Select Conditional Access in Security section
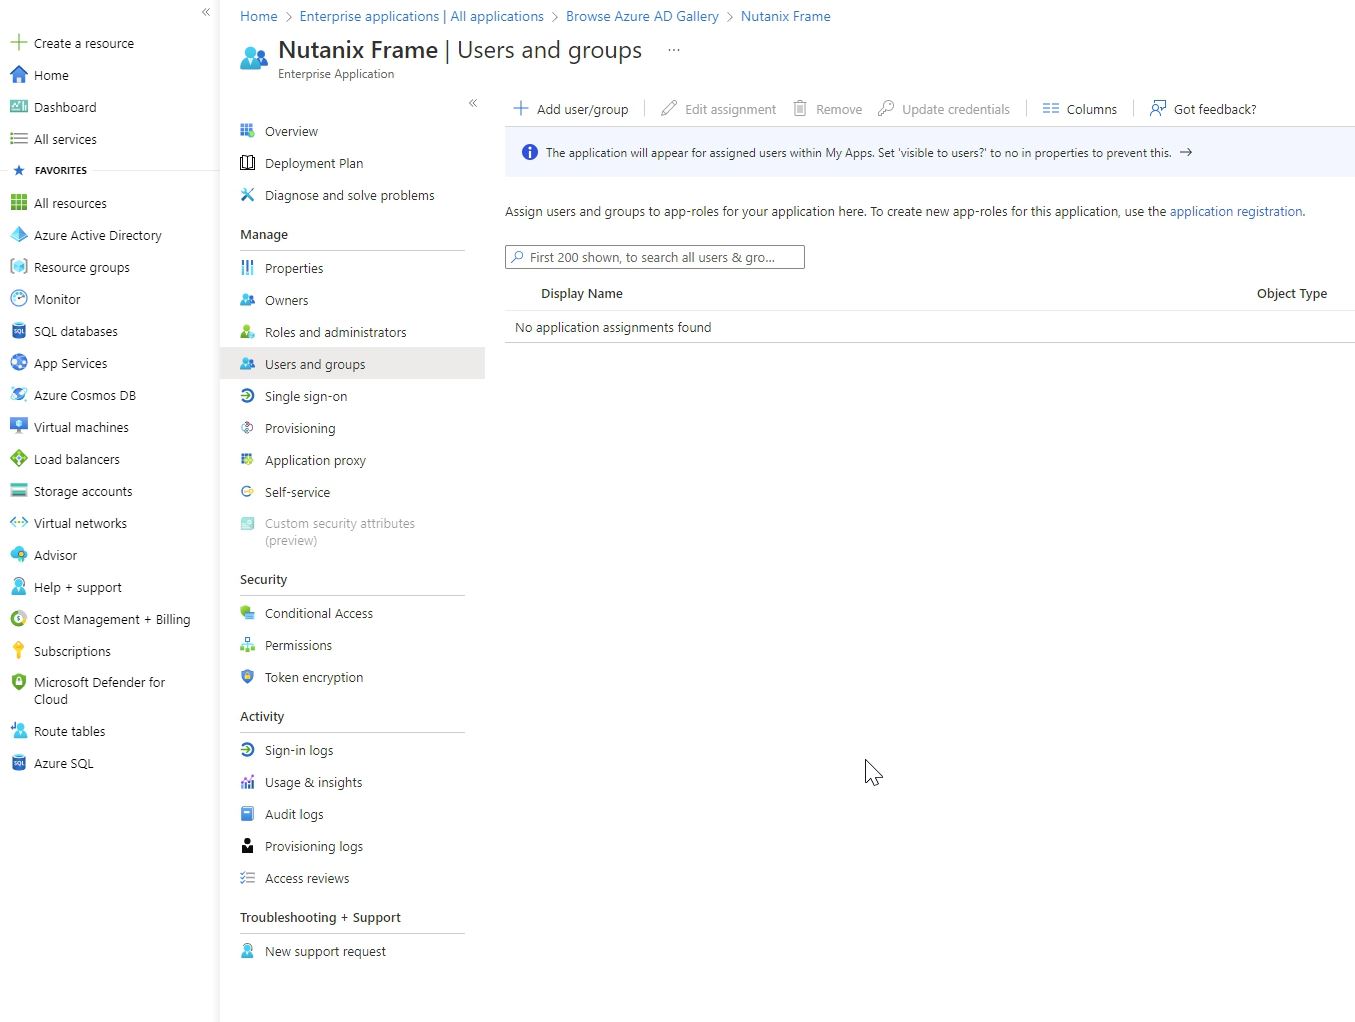The height and width of the screenshot is (1022, 1355). pyautogui.click(x=318, y=613)
